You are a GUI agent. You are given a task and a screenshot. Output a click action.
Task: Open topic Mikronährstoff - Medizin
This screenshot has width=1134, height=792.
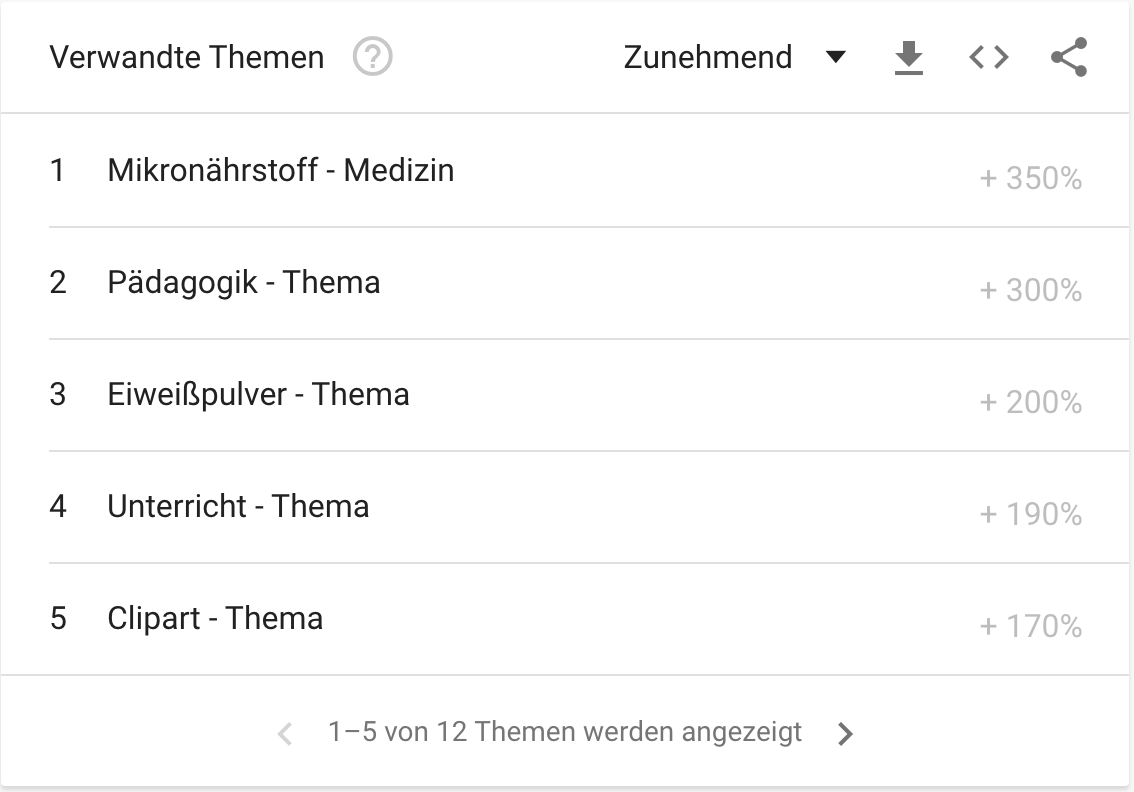point(281,171)
